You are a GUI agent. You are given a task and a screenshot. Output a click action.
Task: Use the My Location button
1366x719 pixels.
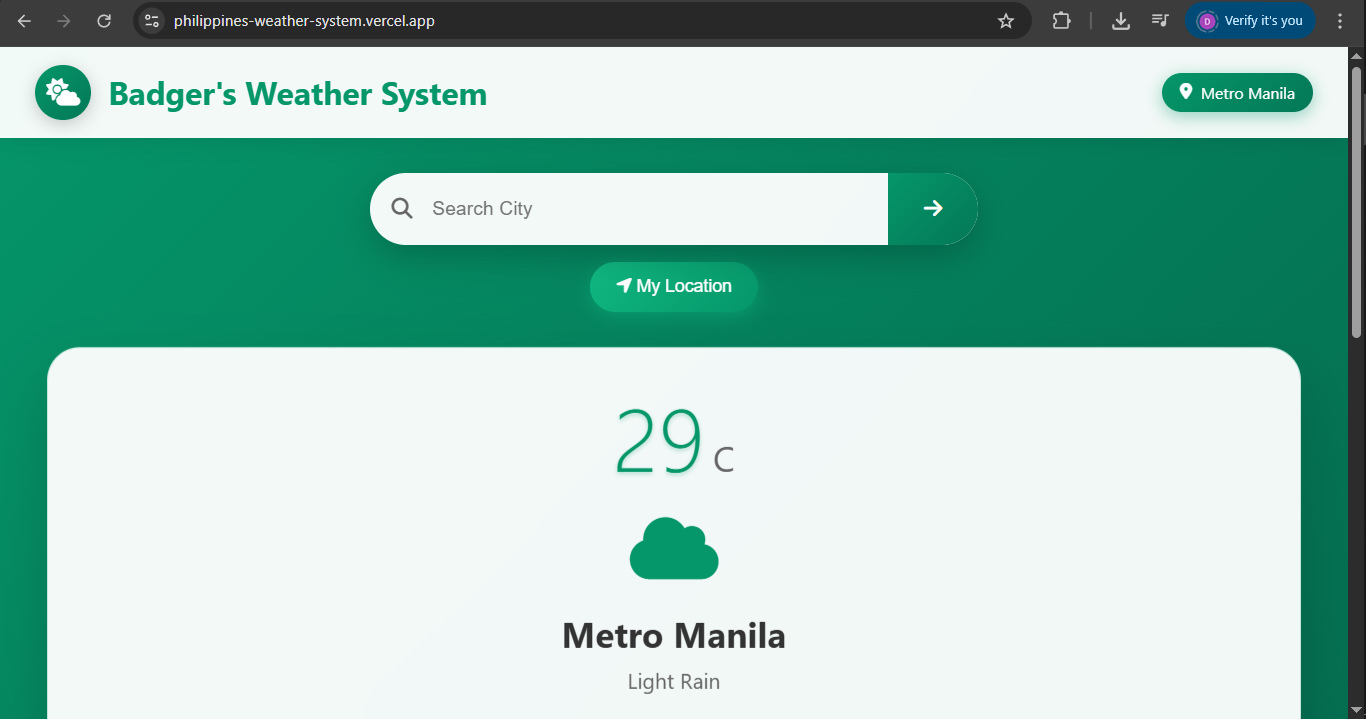pos(674,287)
